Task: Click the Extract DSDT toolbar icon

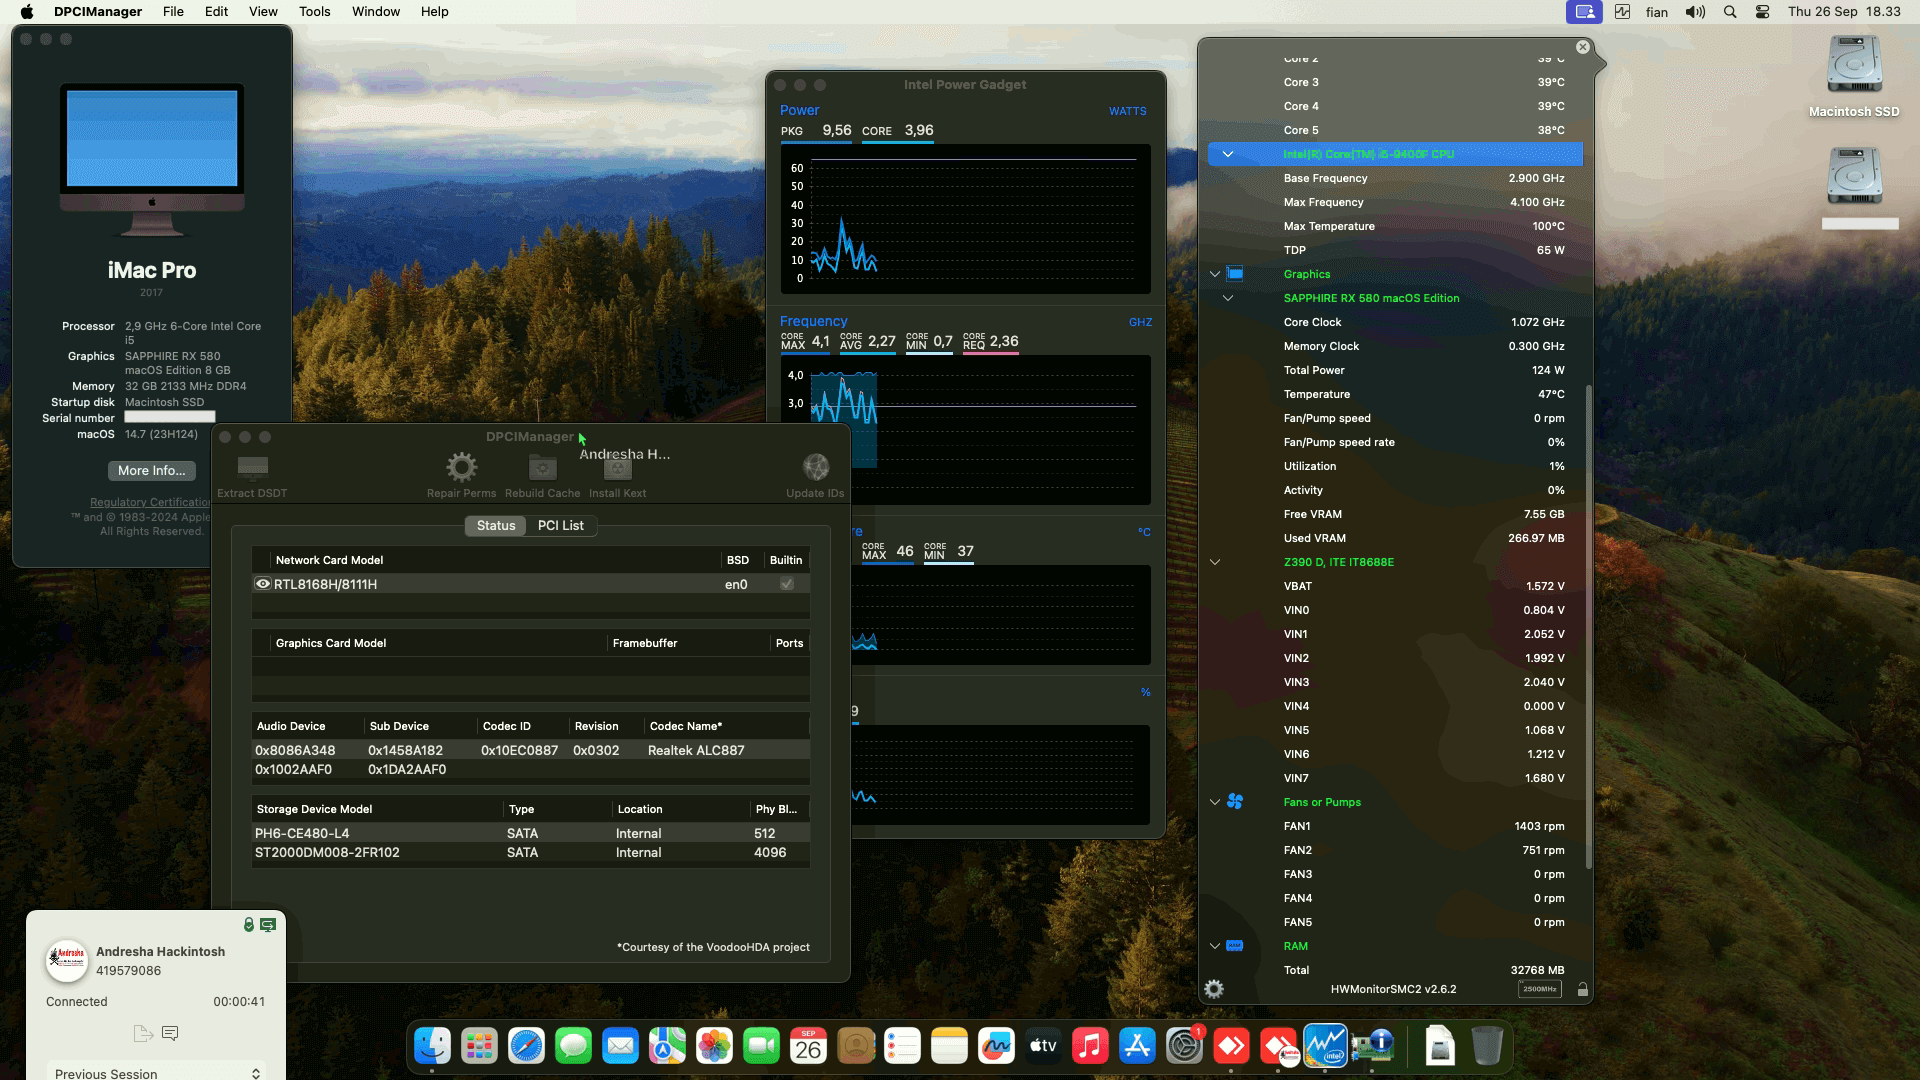Action: 252,467
